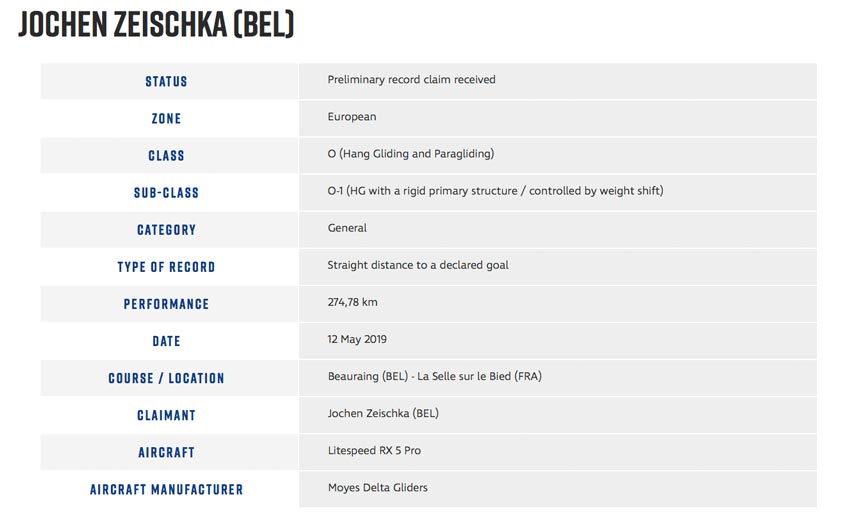Screen dimensions: 850x525
Task: Select the DATE row label
Action: 166,341
